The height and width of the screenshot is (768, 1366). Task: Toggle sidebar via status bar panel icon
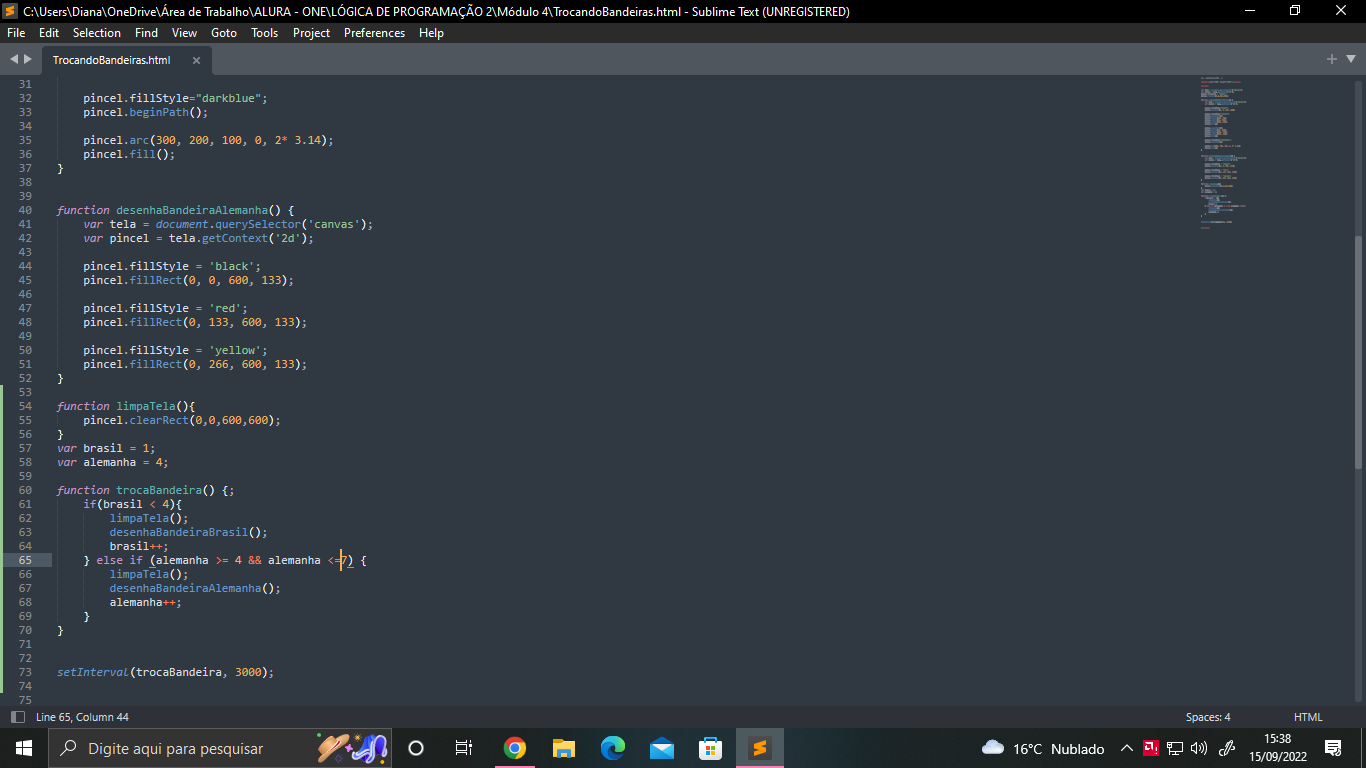point(17,717)
